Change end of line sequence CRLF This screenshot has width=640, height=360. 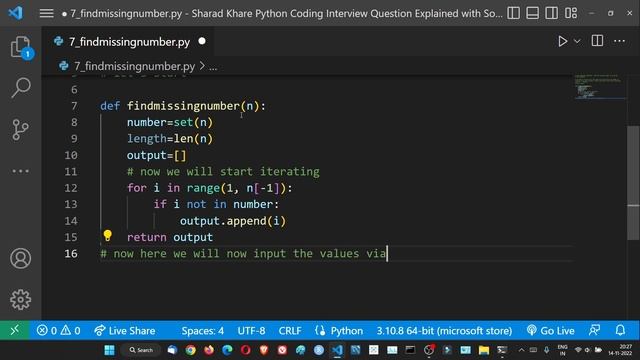pyautogui.click(x=290, y=331)
